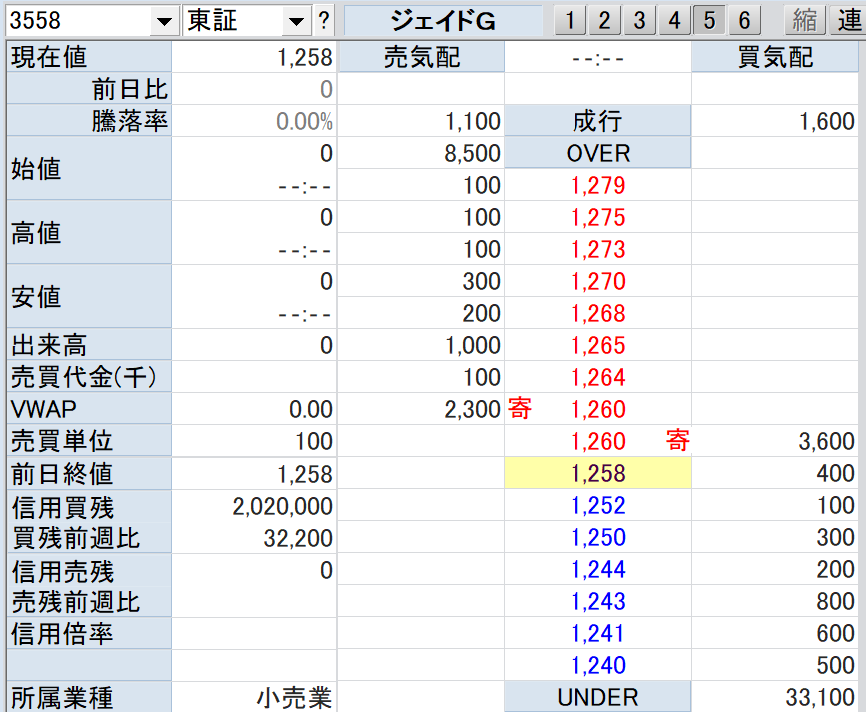Click the red 1,279 sell price
This screenshot has height=712, width=866.
click(598, 185)
